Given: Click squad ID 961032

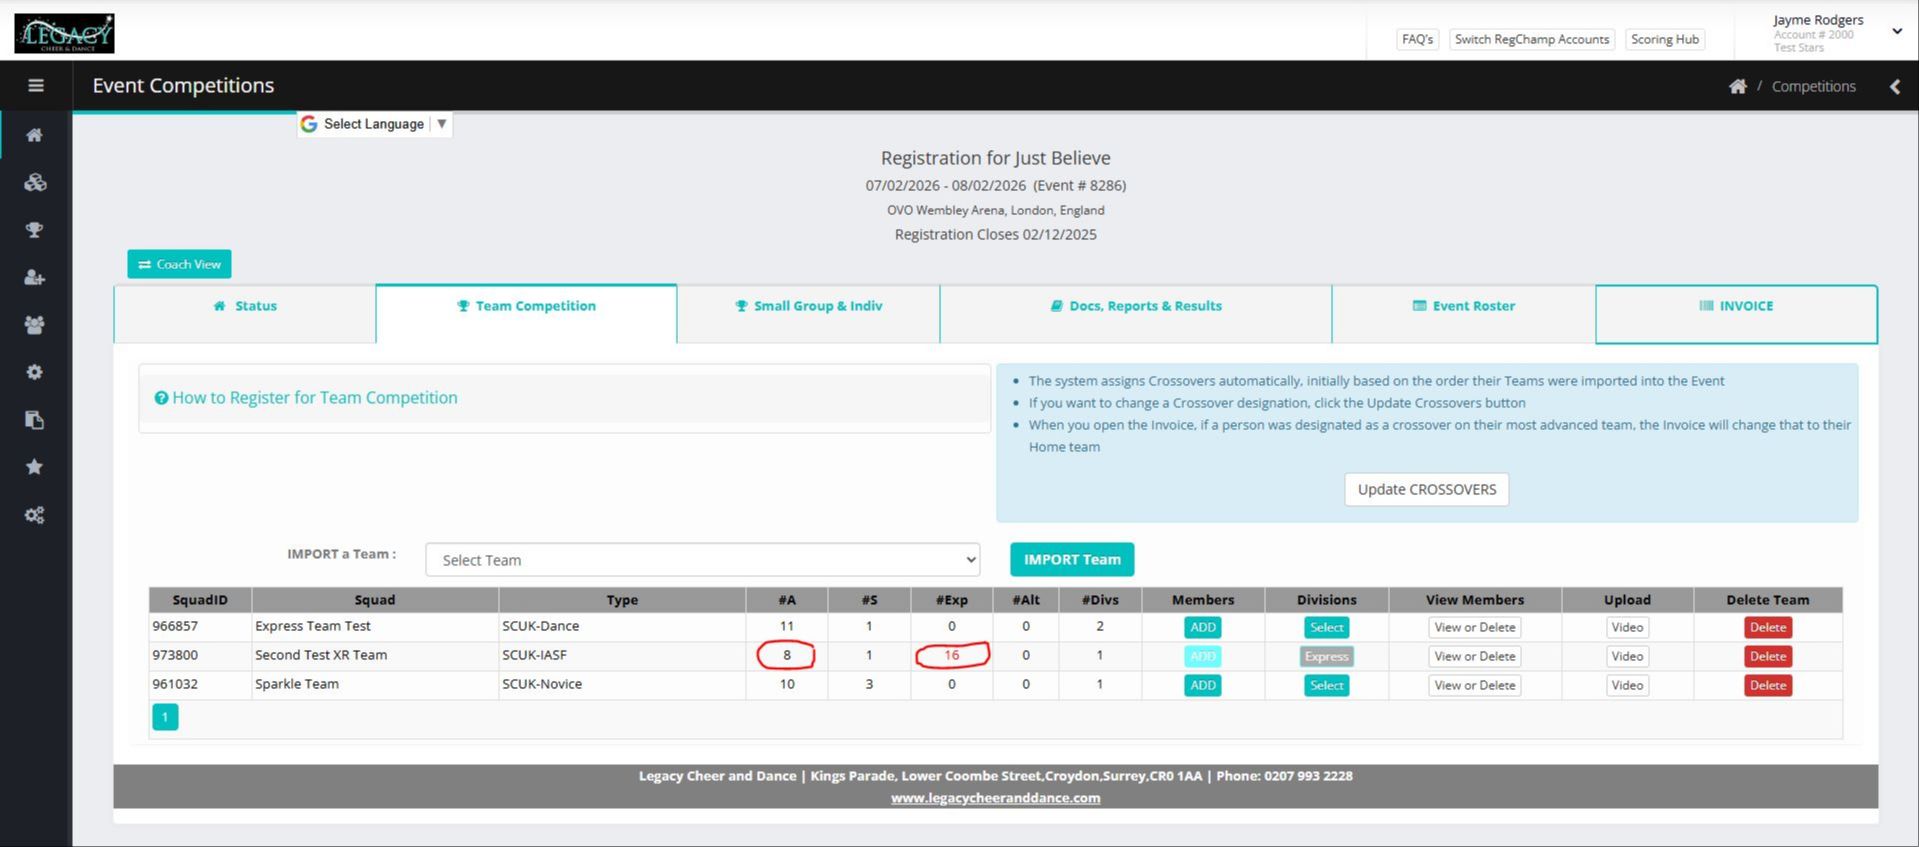Looking at the screenshot, I should pos(175,685).
